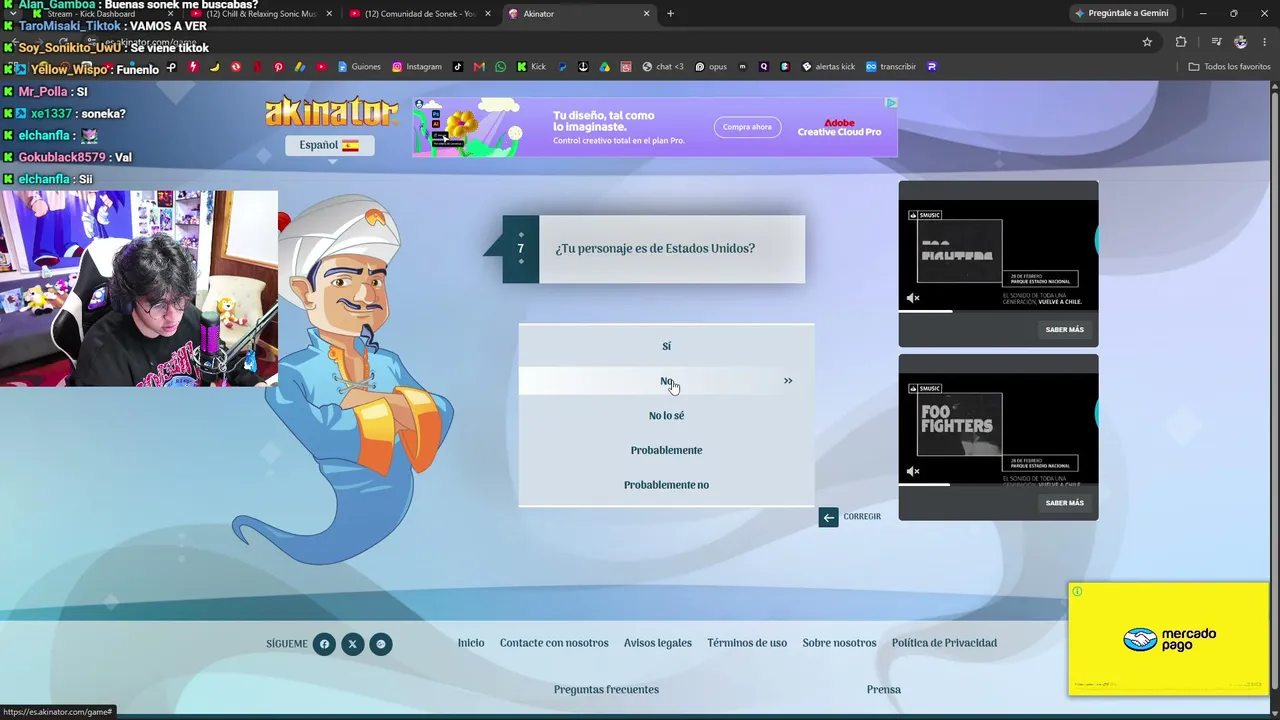Seek the upper video ad progress bar
This screenshot has width=1280, height=720.
click(x=998, y=312)
